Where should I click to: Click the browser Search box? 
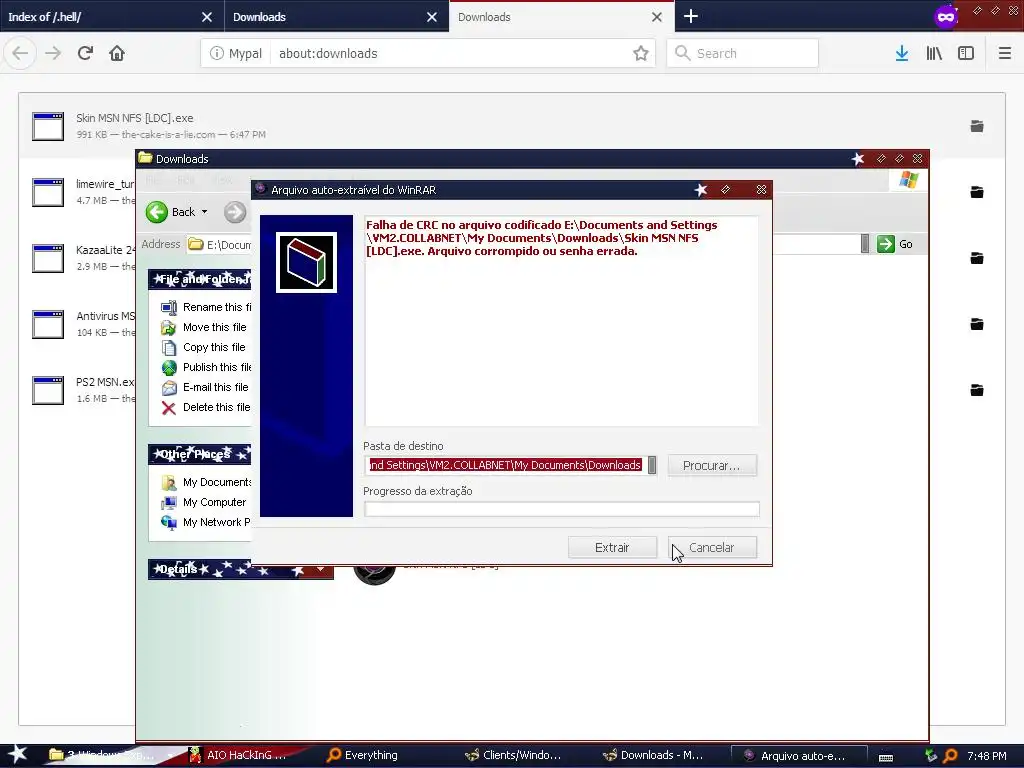pos(743,54)
